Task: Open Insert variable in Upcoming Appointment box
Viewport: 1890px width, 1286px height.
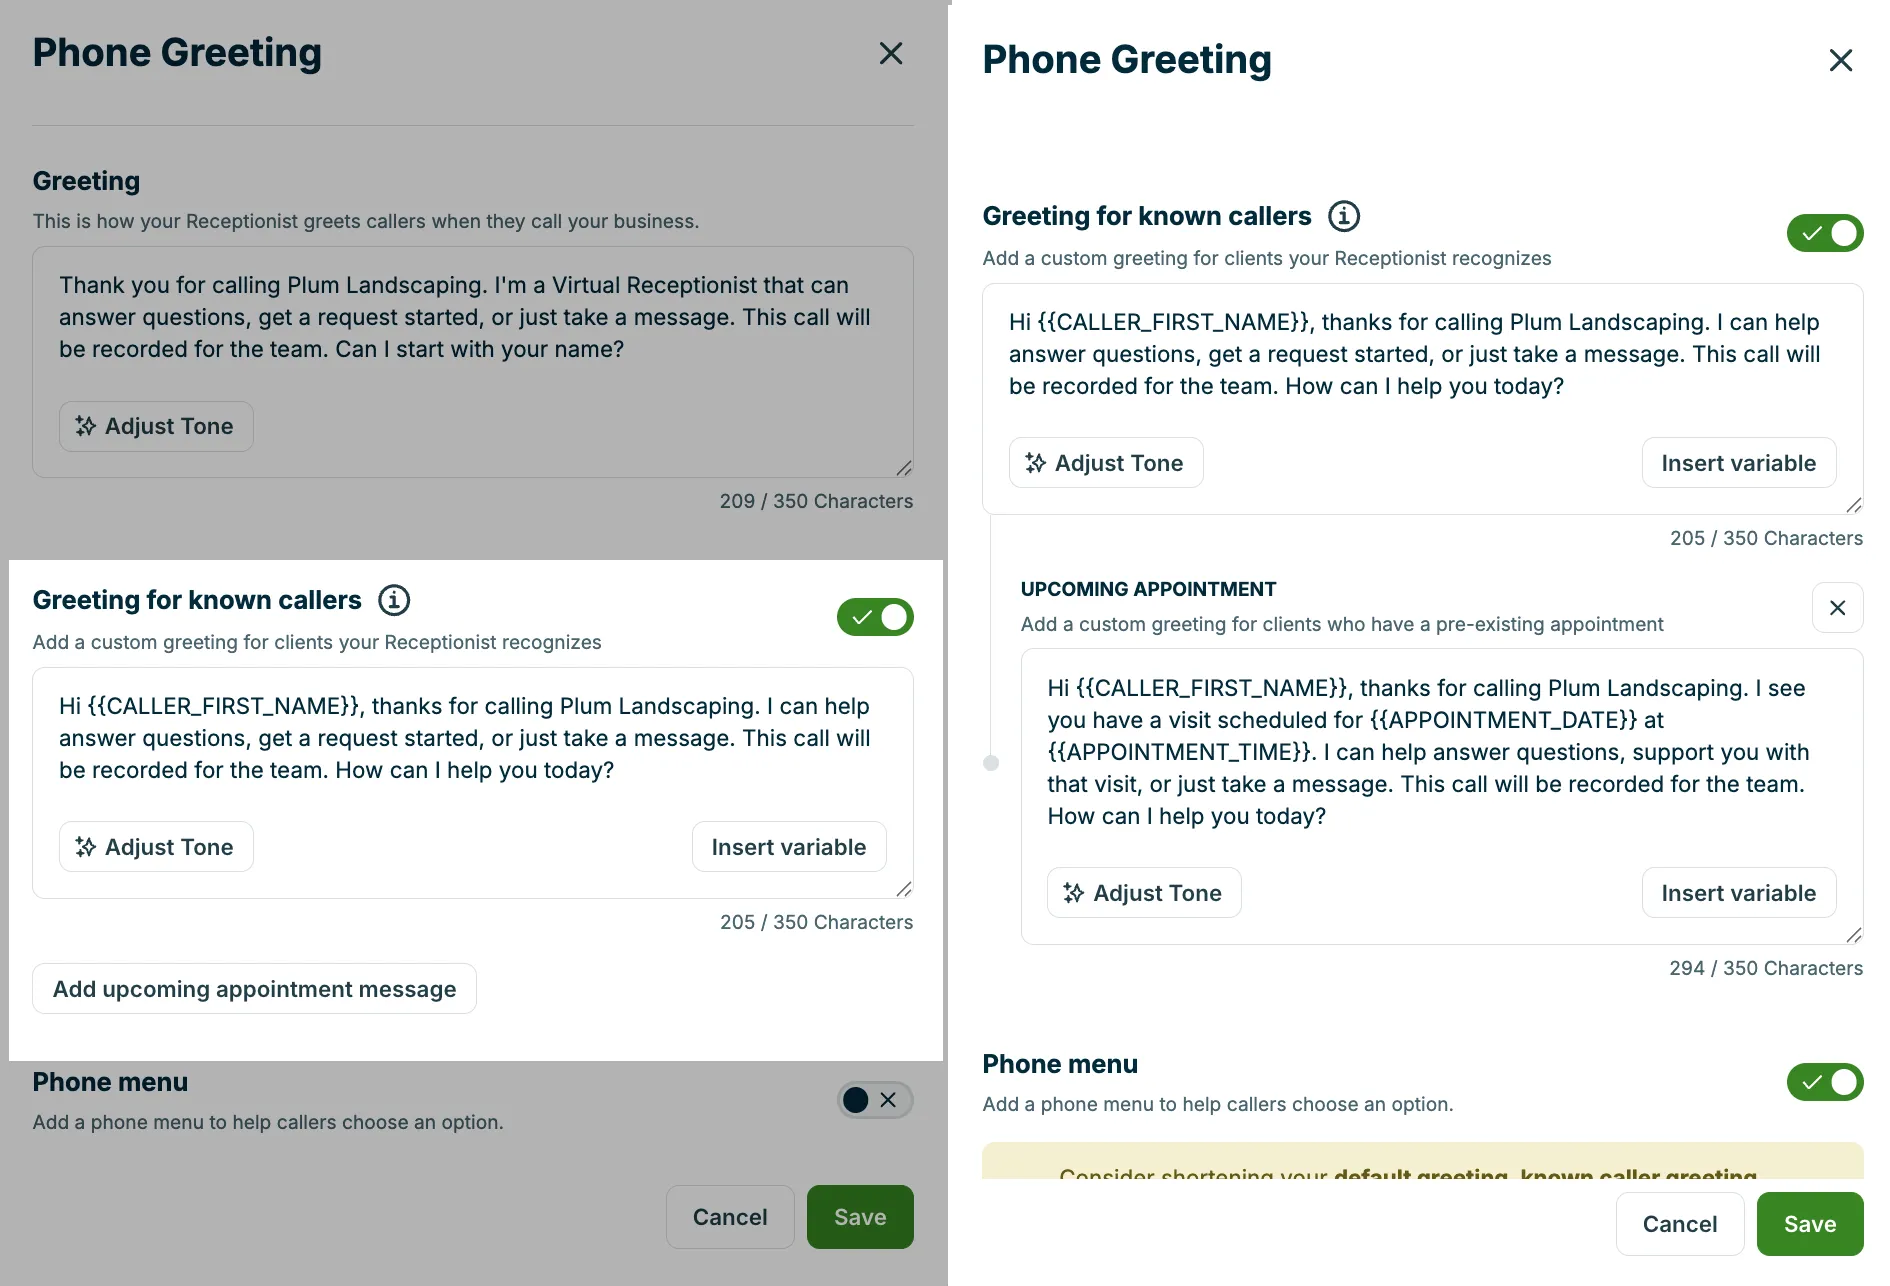Action: 1739,893
